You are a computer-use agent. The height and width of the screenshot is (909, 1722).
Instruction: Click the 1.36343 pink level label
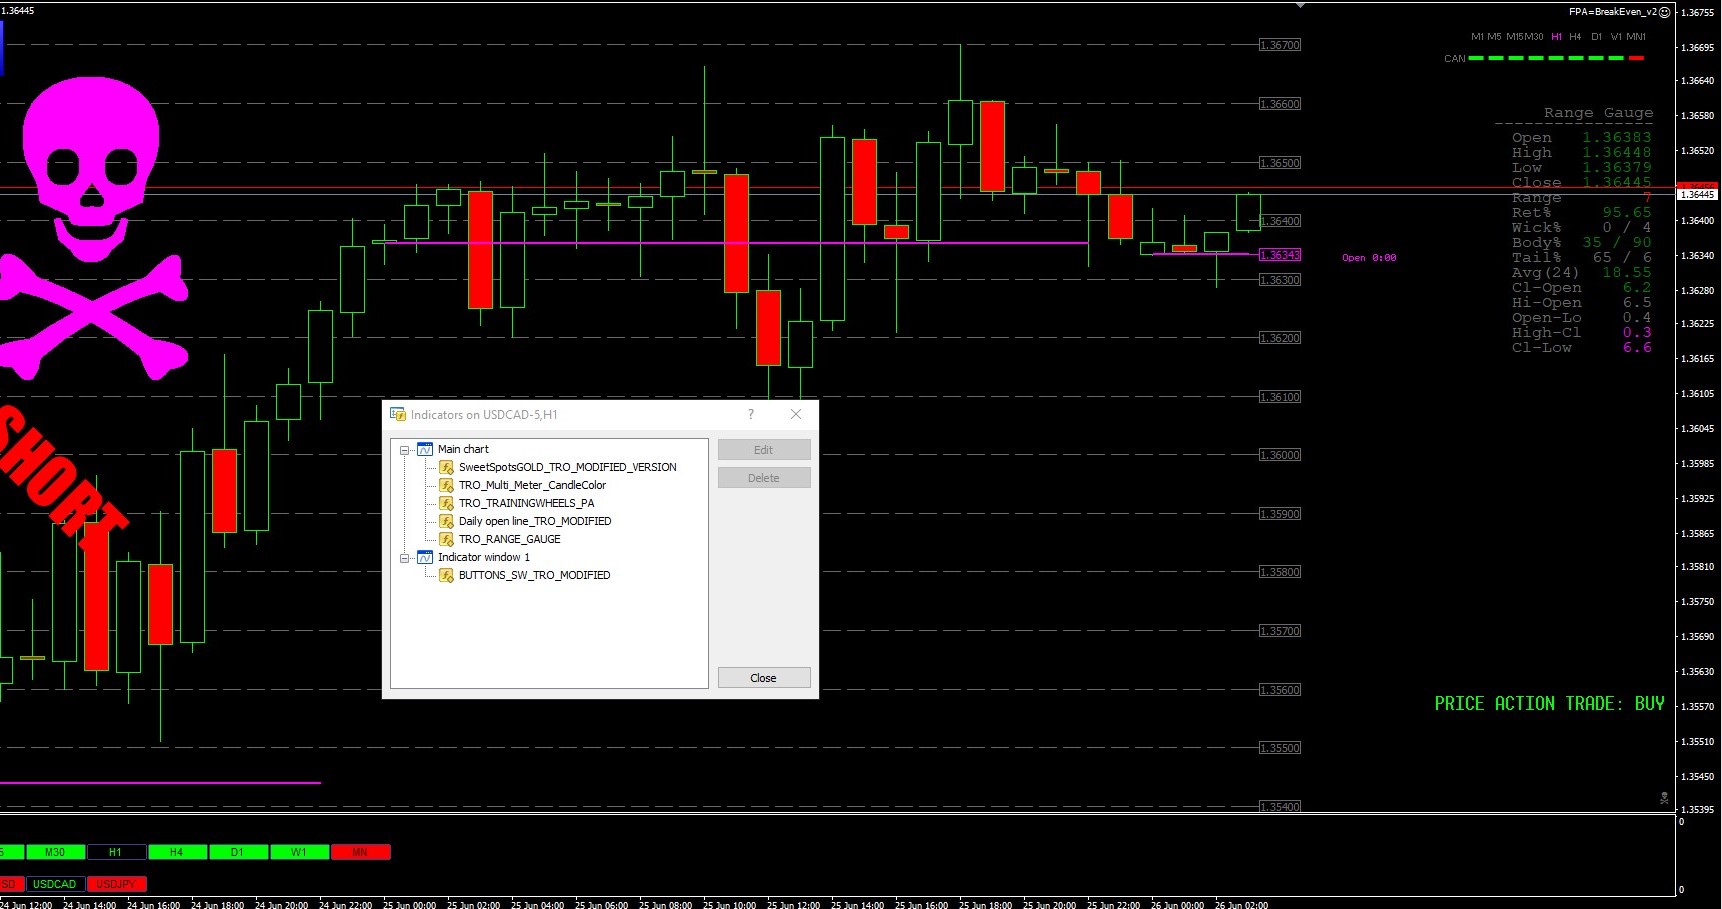click(x=1280, y=255)
